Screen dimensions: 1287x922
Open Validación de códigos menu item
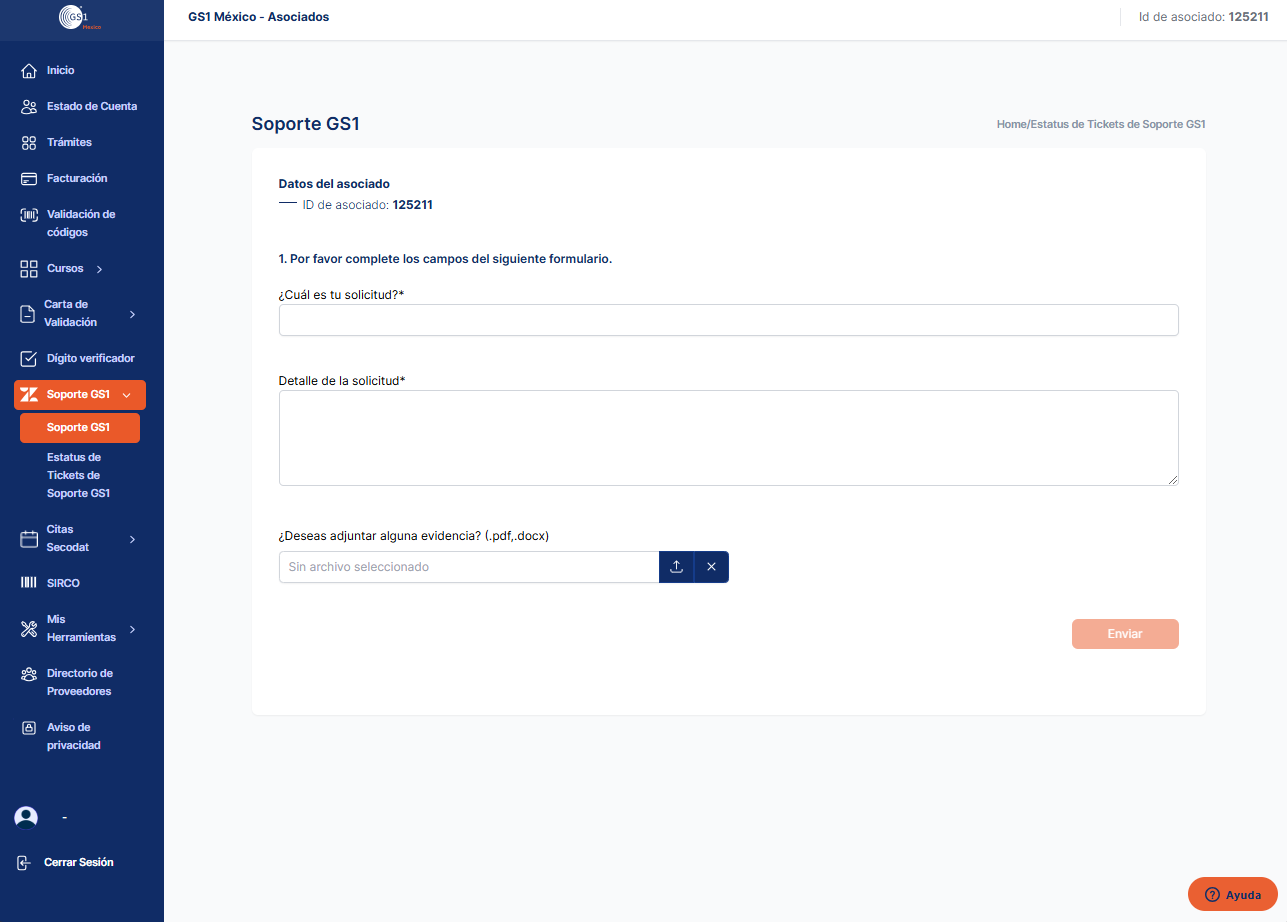click(80, 224)
